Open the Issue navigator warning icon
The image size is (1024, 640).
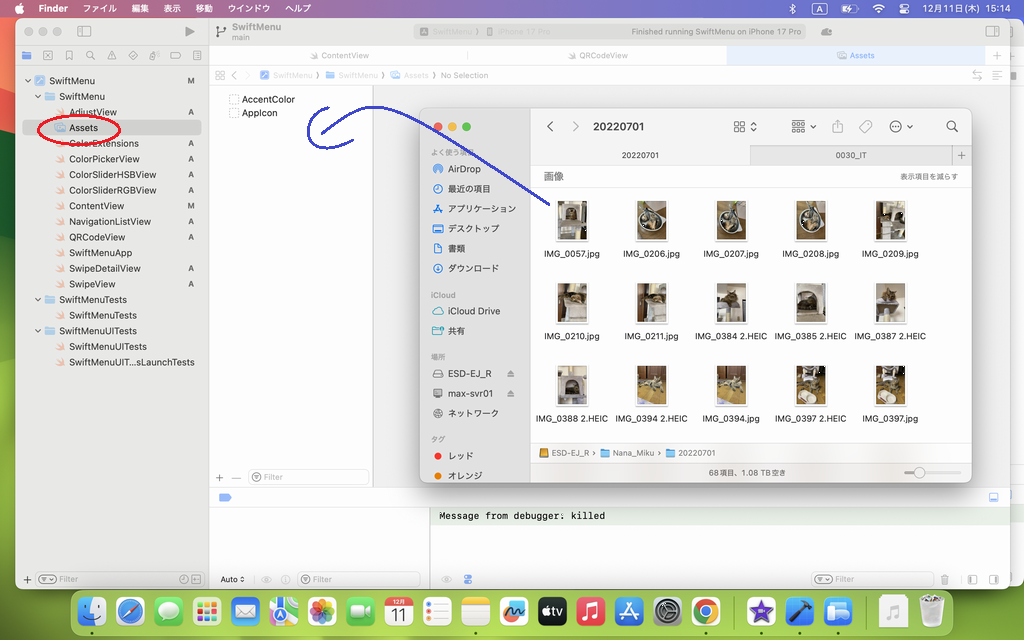pyautogui.click(x=112, y=55)
